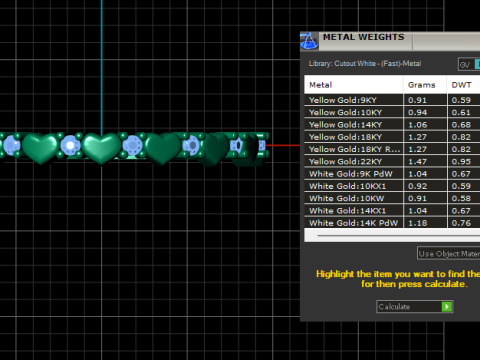Select the White Gold:14KX1 row
Viewport: 480px width, 360px height.
point(392,211)
